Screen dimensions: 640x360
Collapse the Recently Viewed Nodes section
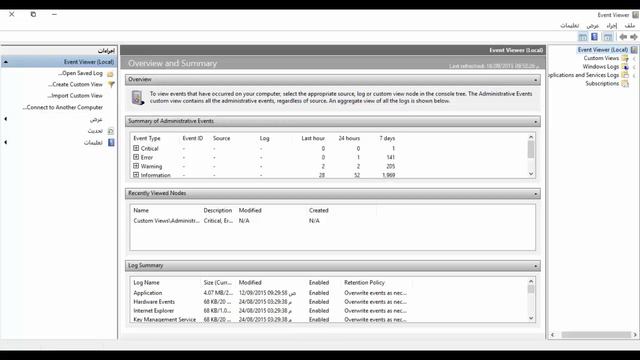pyautogui.click(x=536, y=194)
